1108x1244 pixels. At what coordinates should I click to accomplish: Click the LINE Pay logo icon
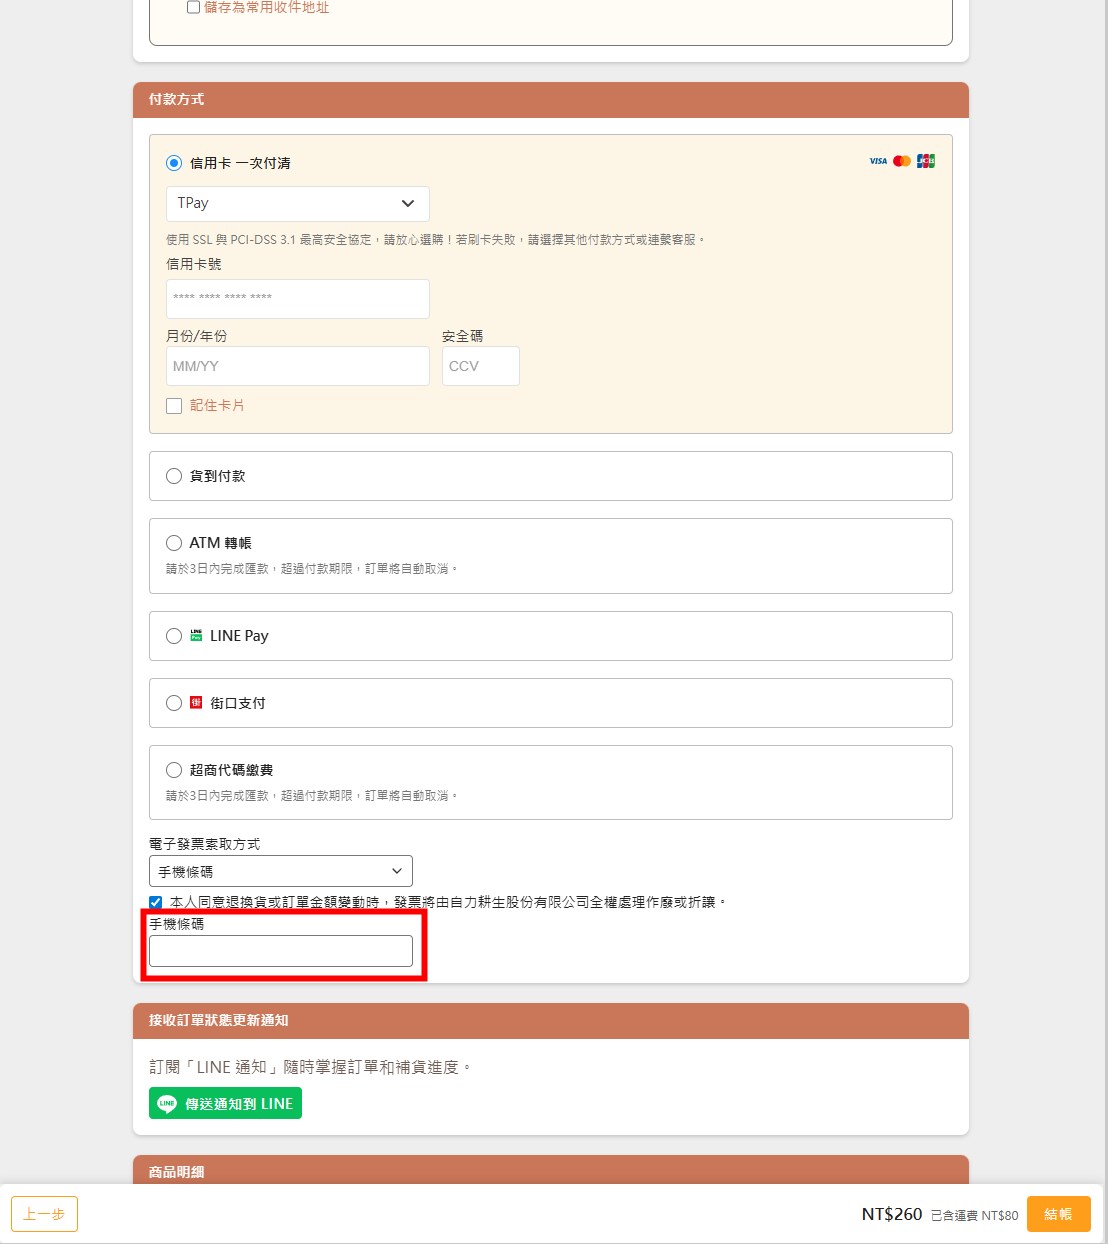click(196, 635)
